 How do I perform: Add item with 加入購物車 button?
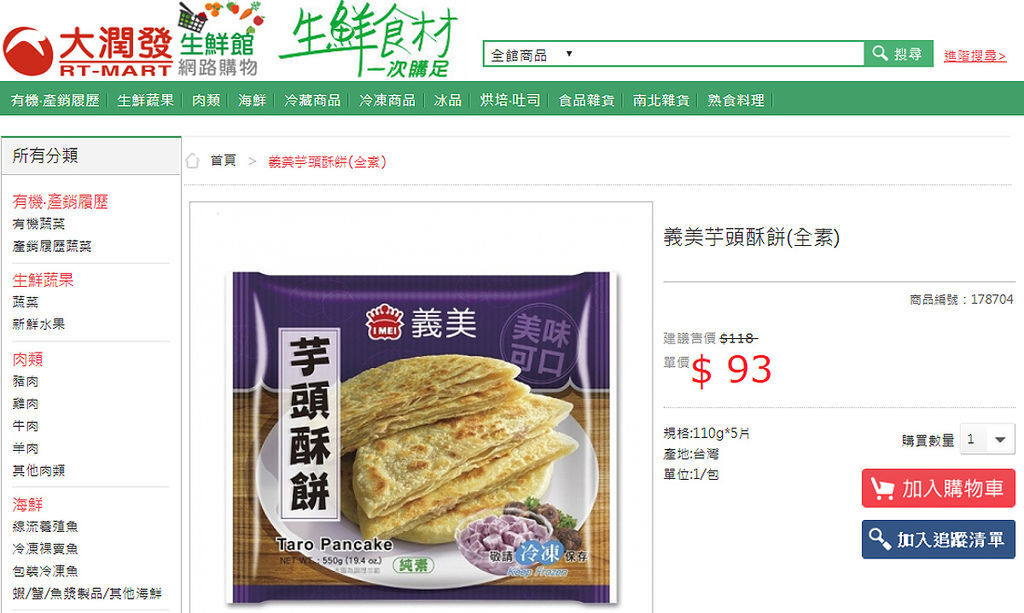click(938, 488)
